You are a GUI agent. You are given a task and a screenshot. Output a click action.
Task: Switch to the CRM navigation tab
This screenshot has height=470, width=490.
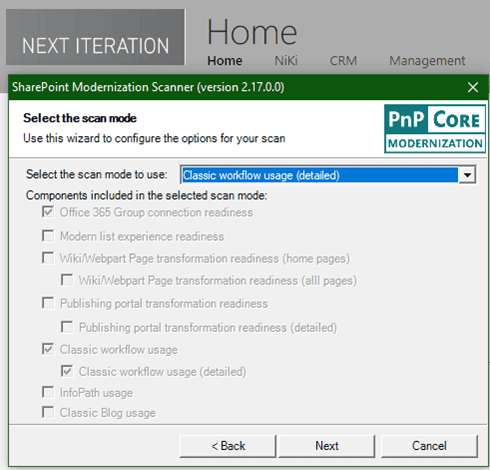click(x=343, y=61)
